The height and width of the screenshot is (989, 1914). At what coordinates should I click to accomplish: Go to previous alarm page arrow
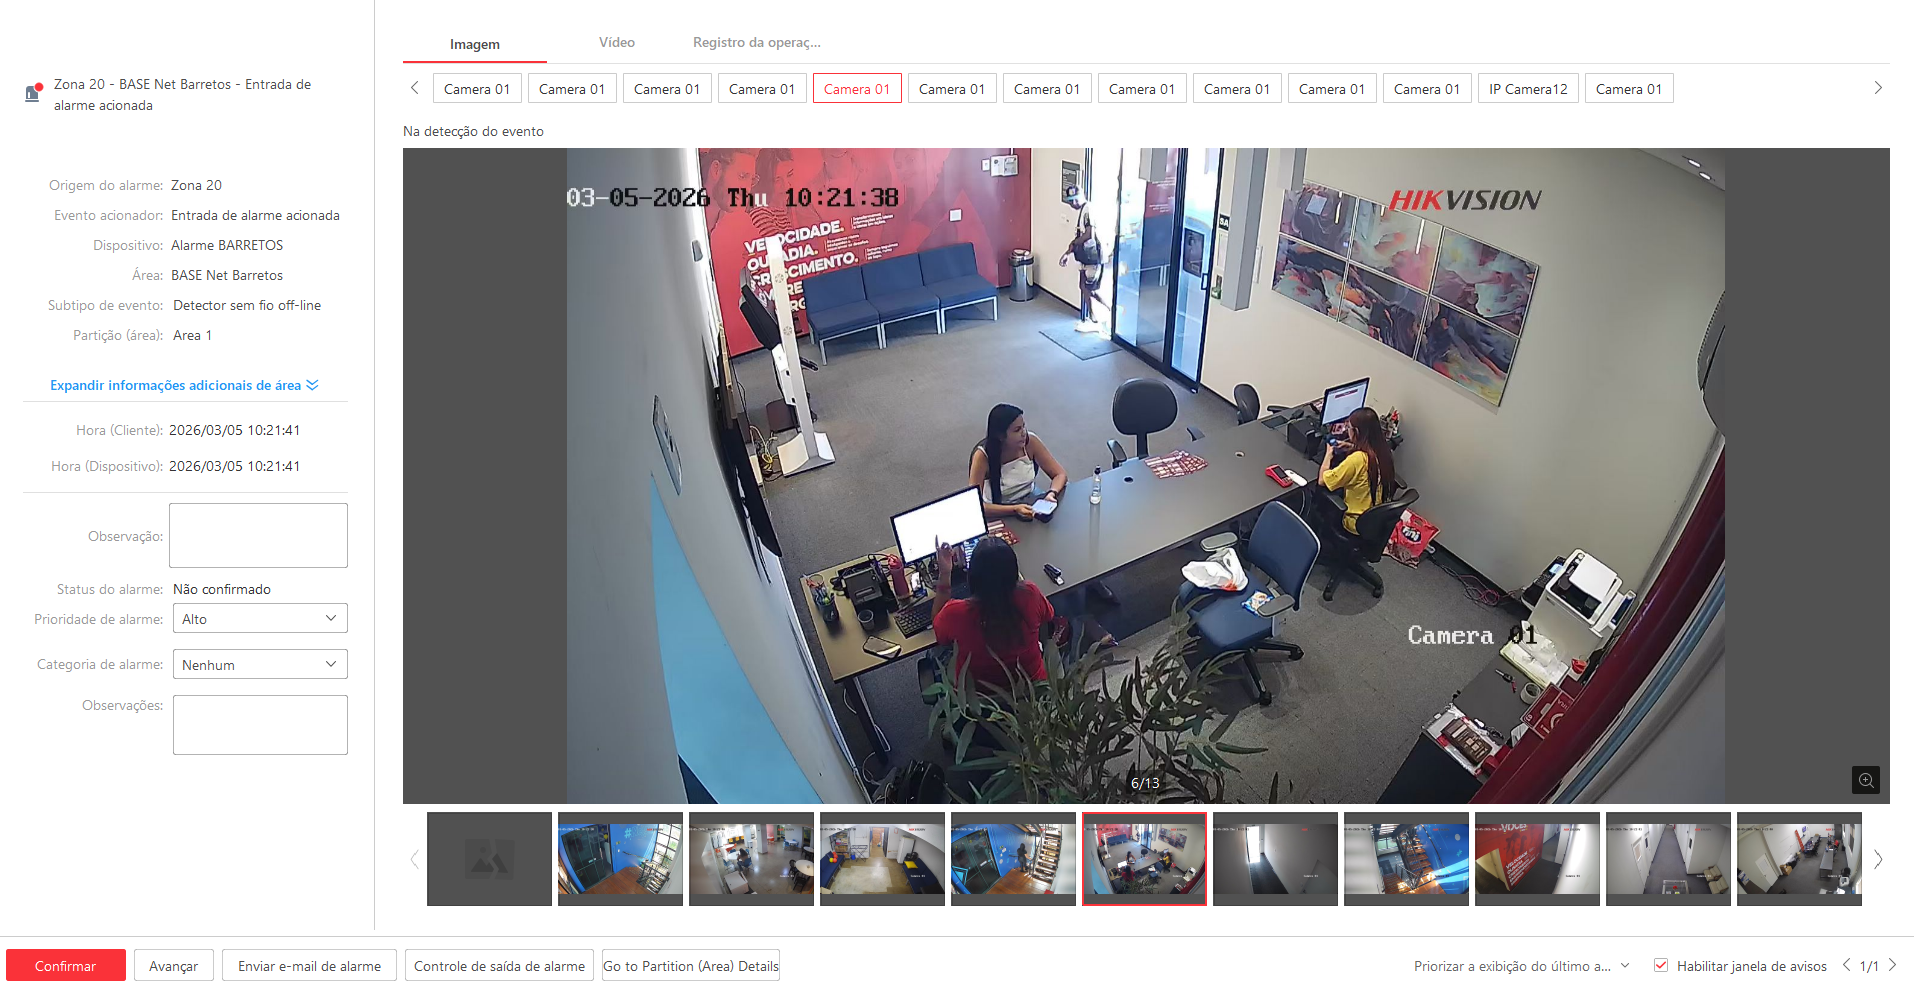click(1846, 965)
